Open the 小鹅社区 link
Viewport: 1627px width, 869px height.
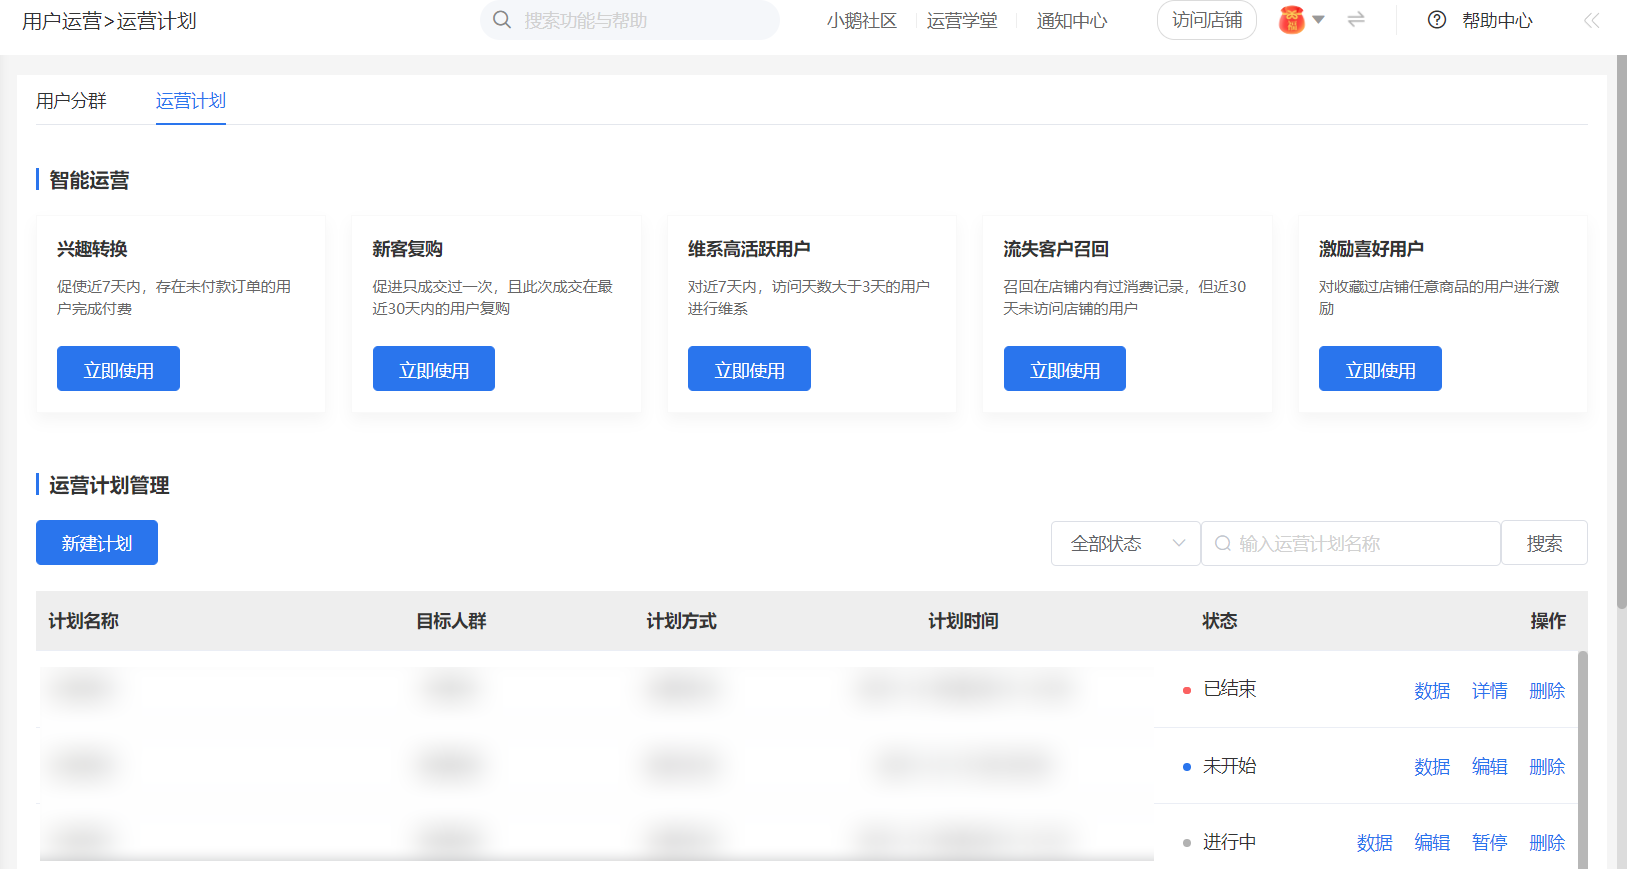862,21
